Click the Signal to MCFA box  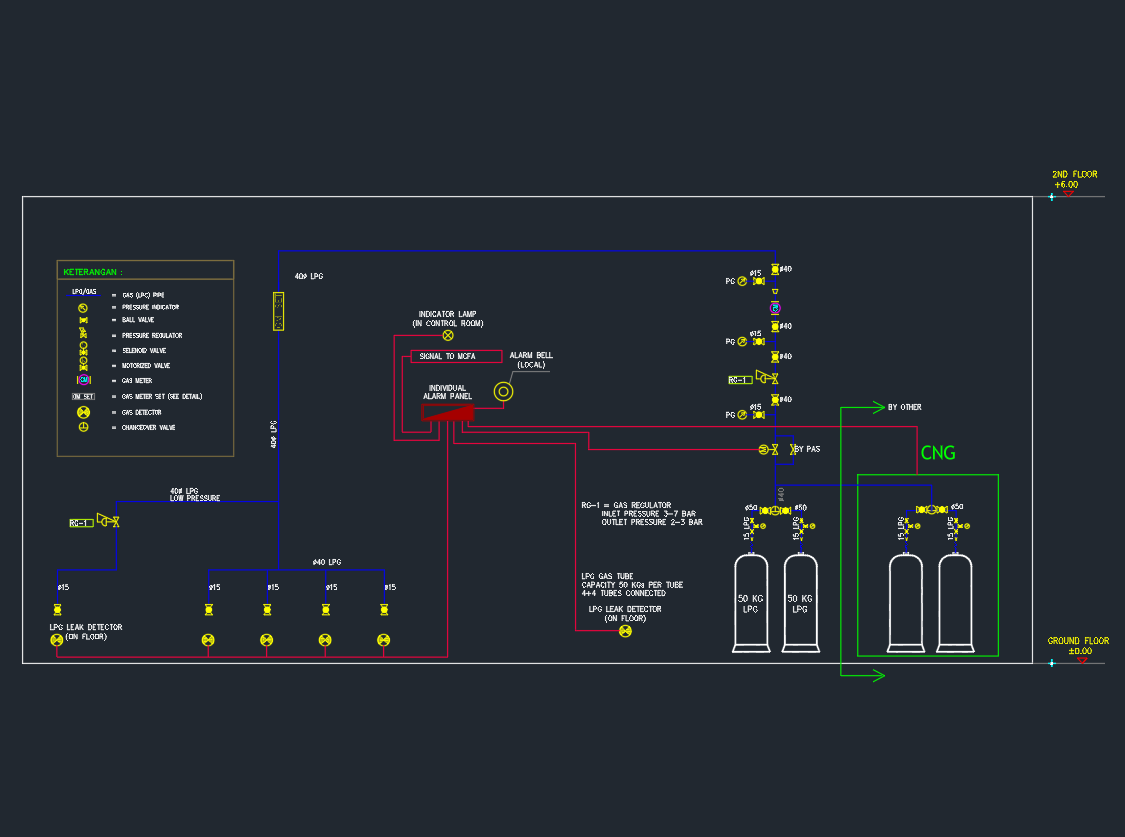(456, 357)
